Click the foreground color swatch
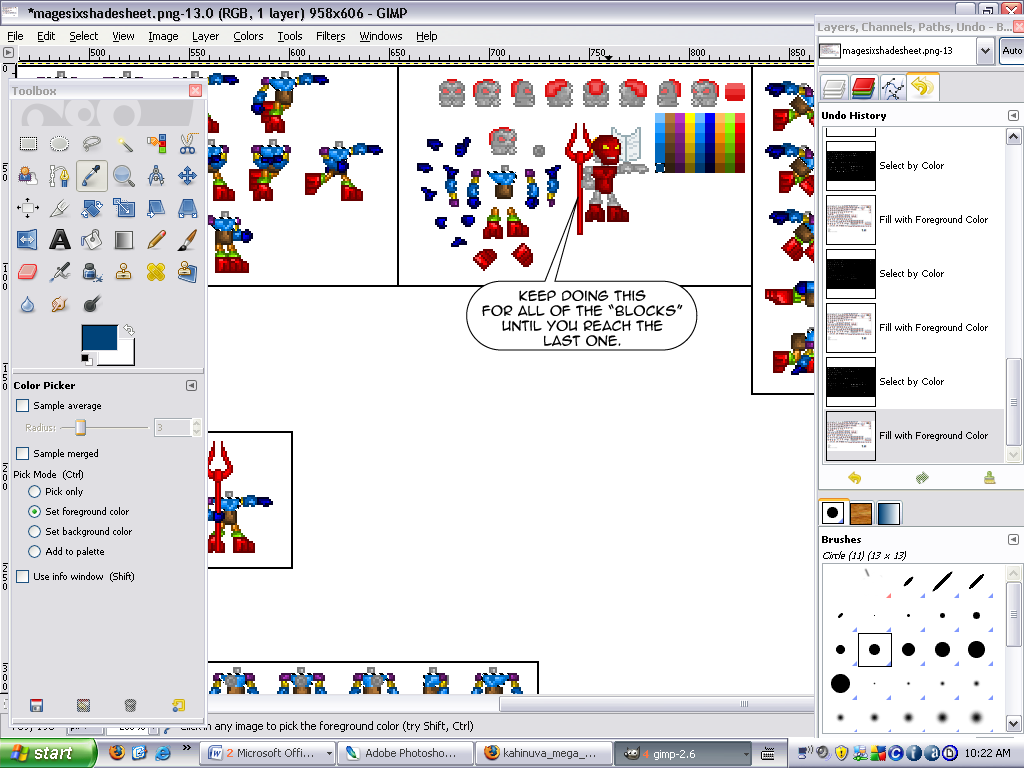 99,338
